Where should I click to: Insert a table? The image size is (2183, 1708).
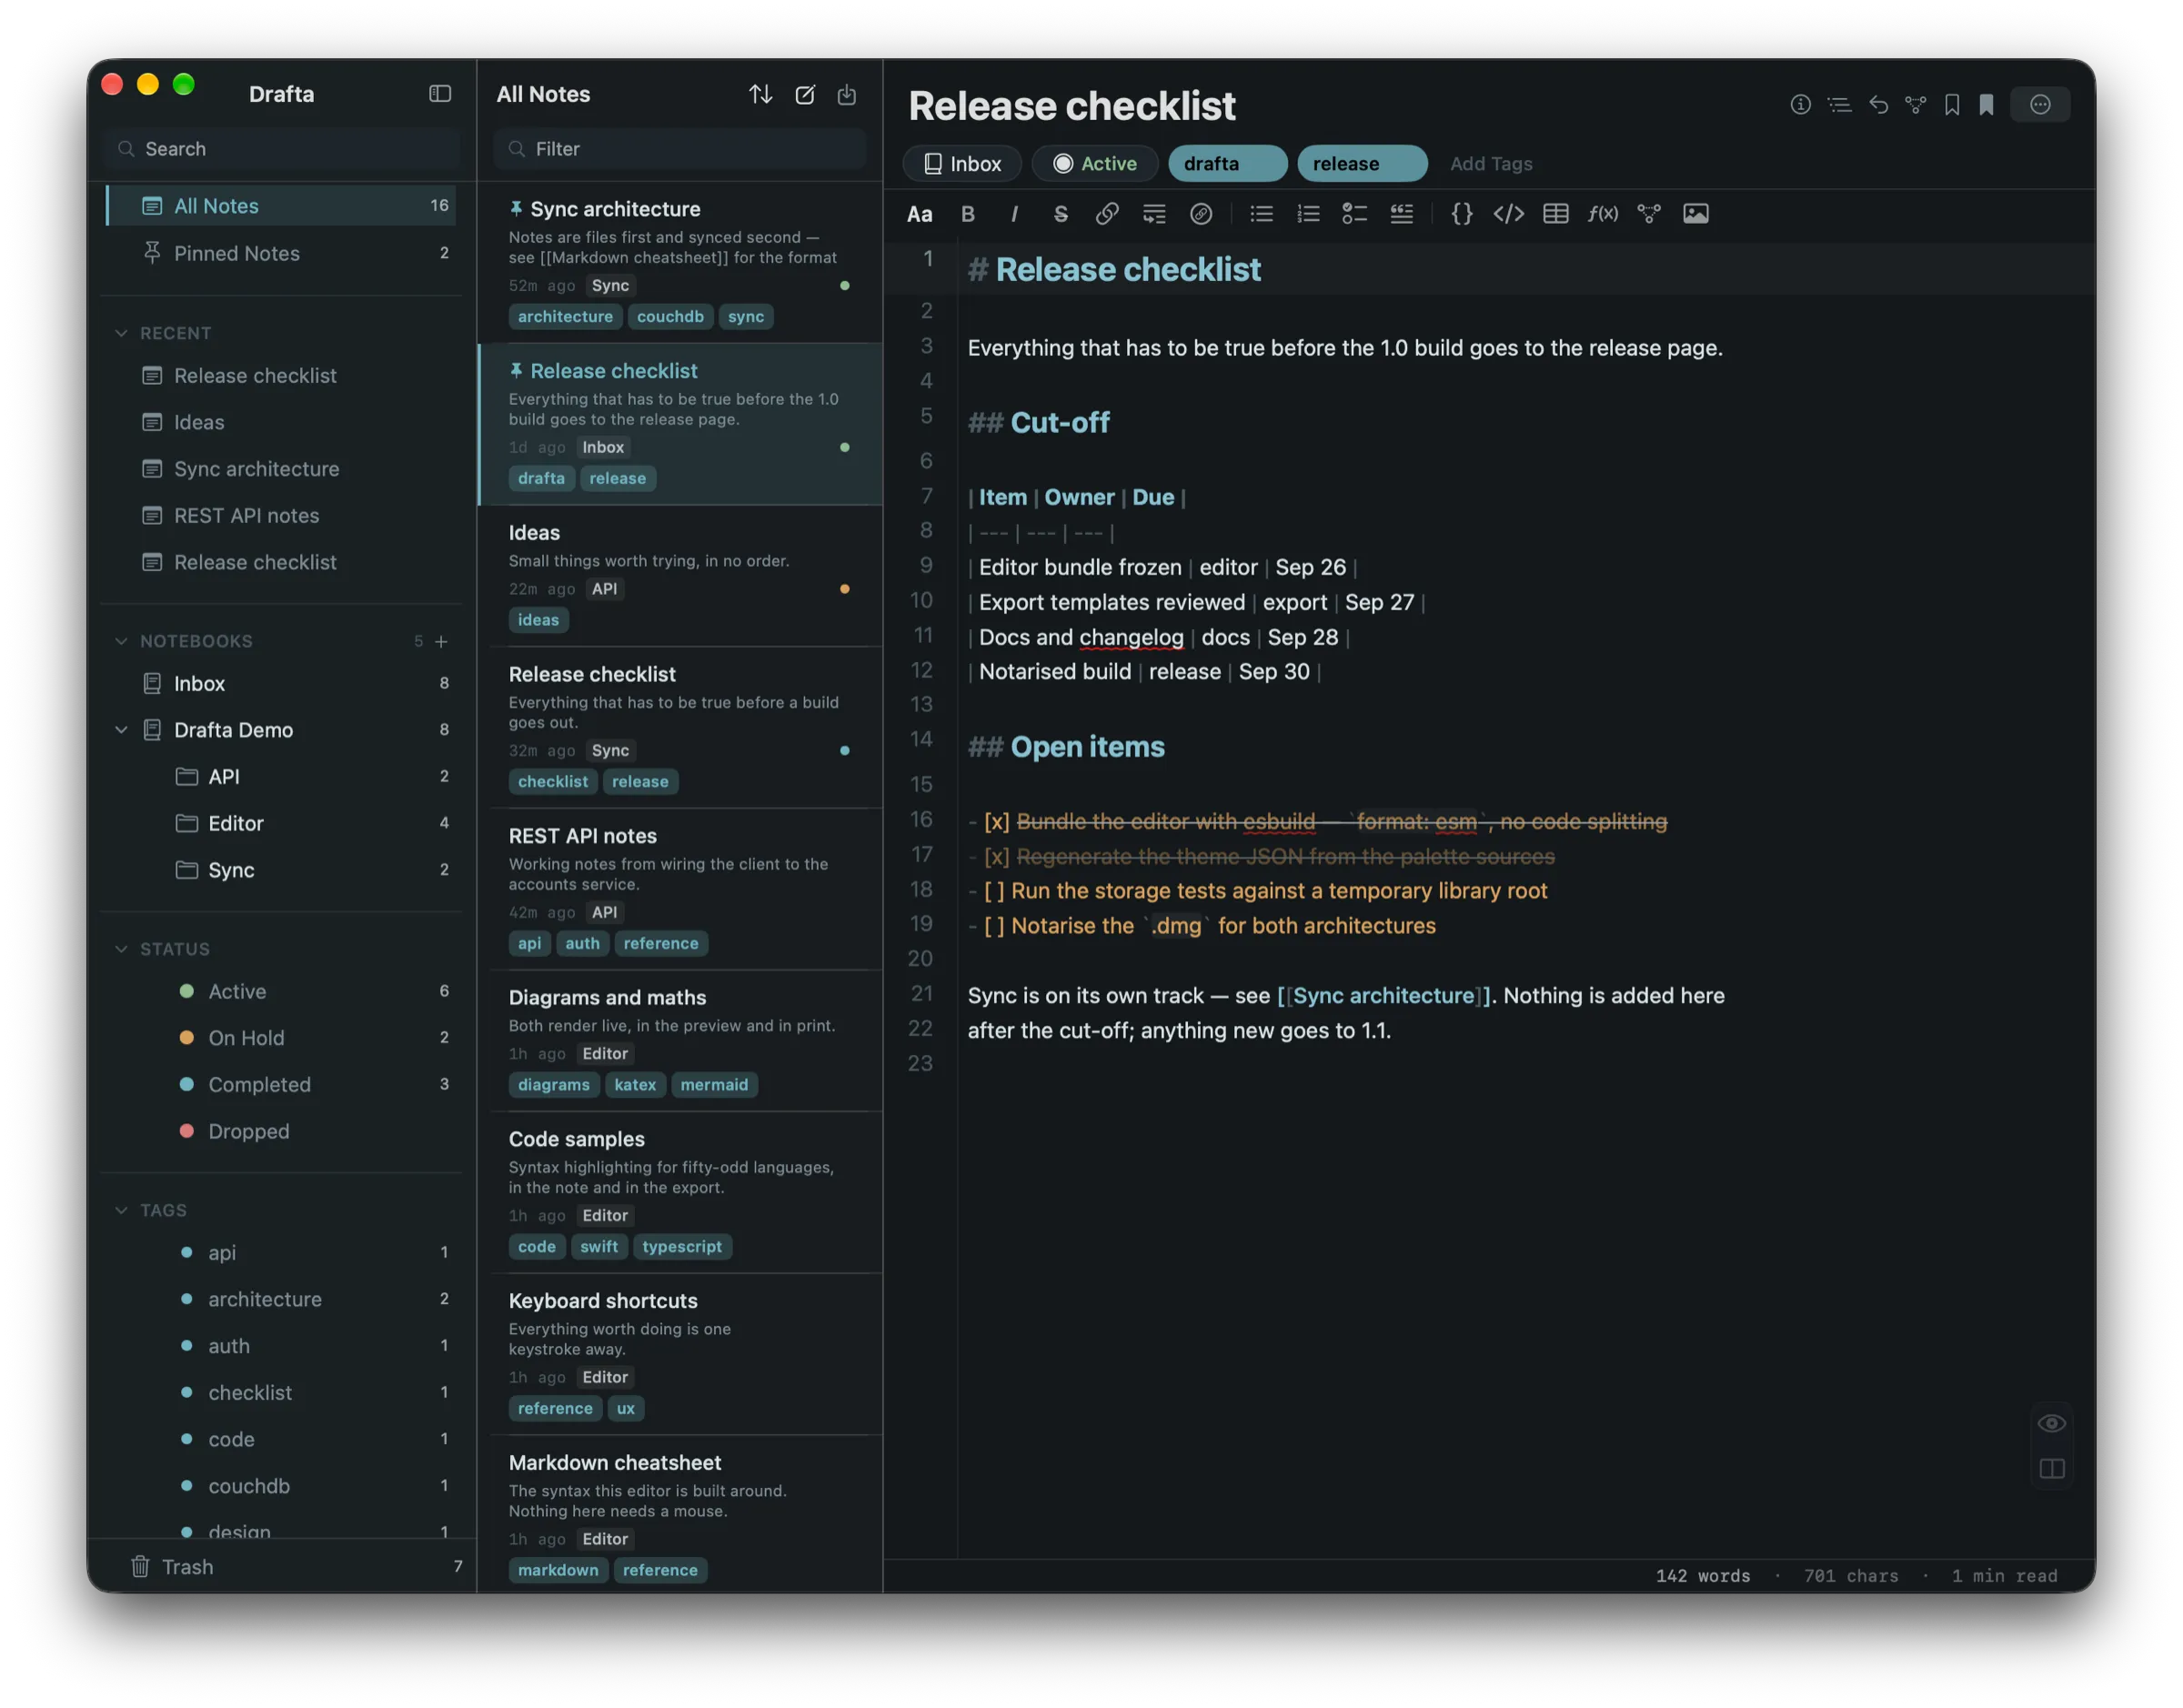tap(1555, 214)
